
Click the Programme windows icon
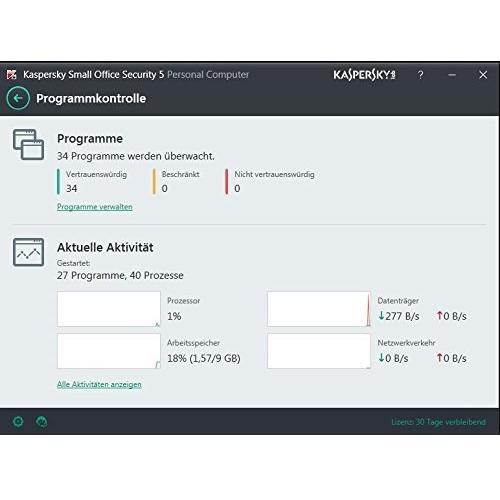tap(28, 145)
